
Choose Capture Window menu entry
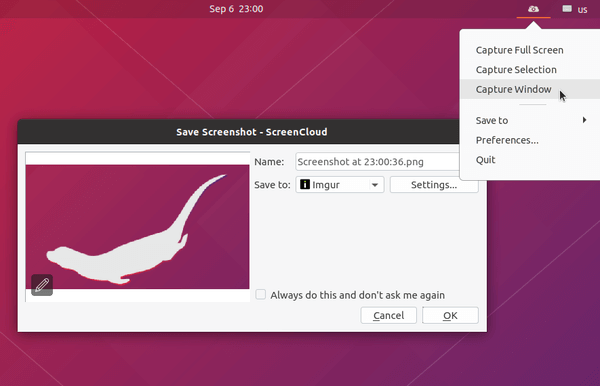pos(513,89)
